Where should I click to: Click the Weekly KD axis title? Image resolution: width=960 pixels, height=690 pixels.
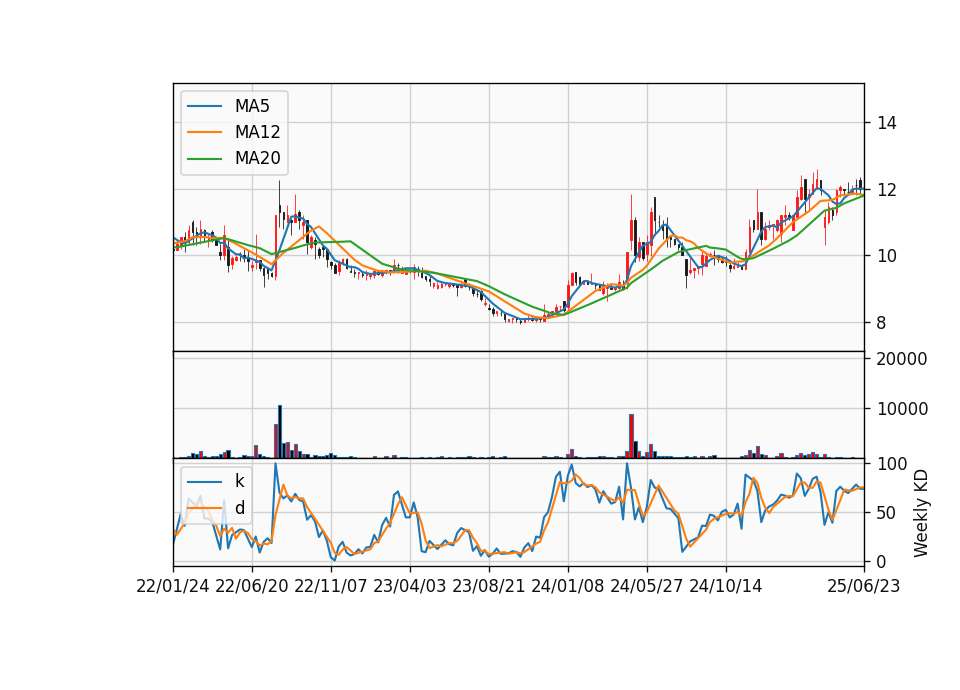pos(921,513)
